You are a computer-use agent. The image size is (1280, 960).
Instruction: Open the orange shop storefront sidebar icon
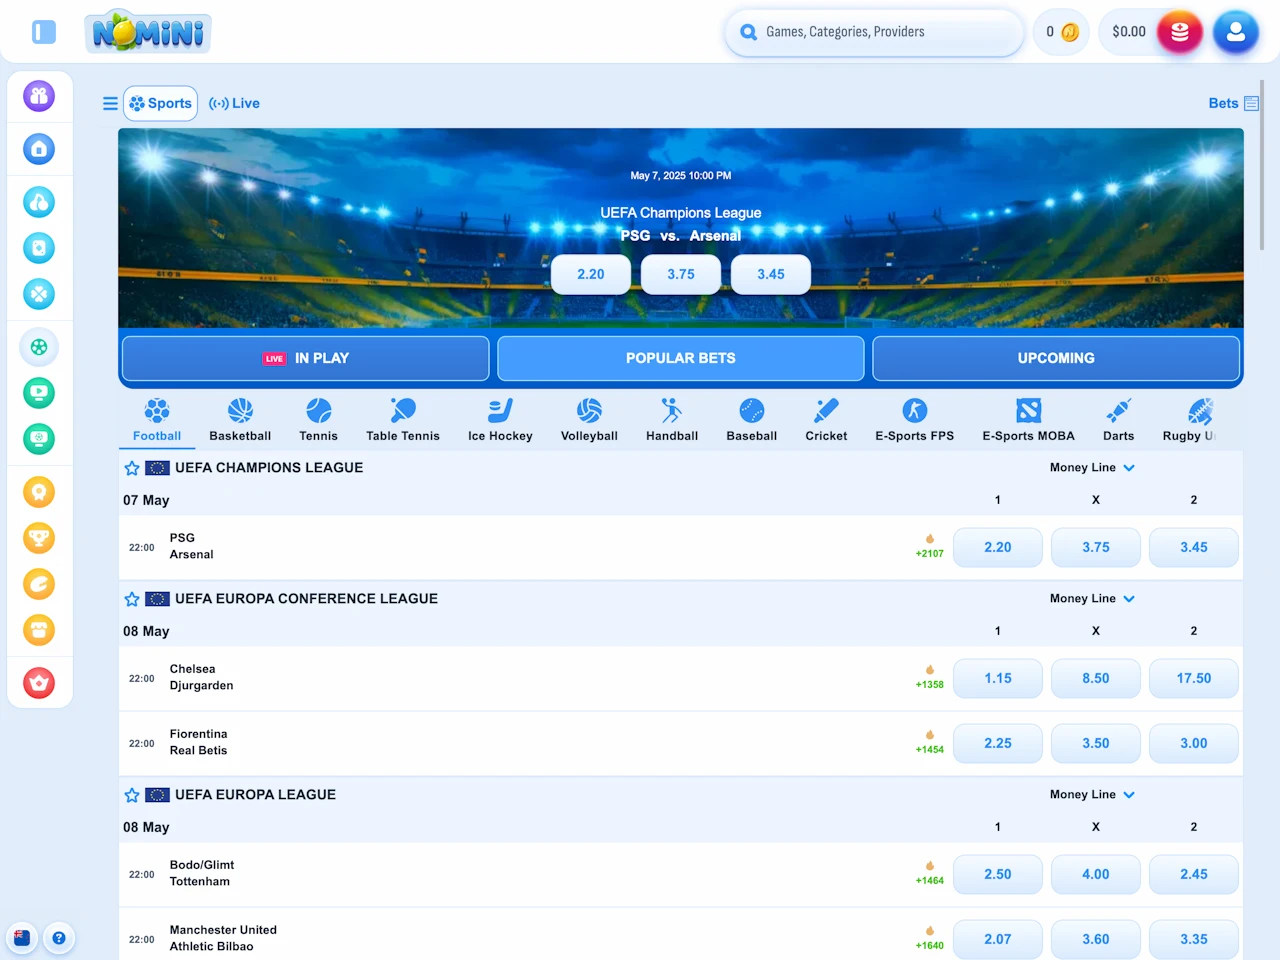[39, 630]
